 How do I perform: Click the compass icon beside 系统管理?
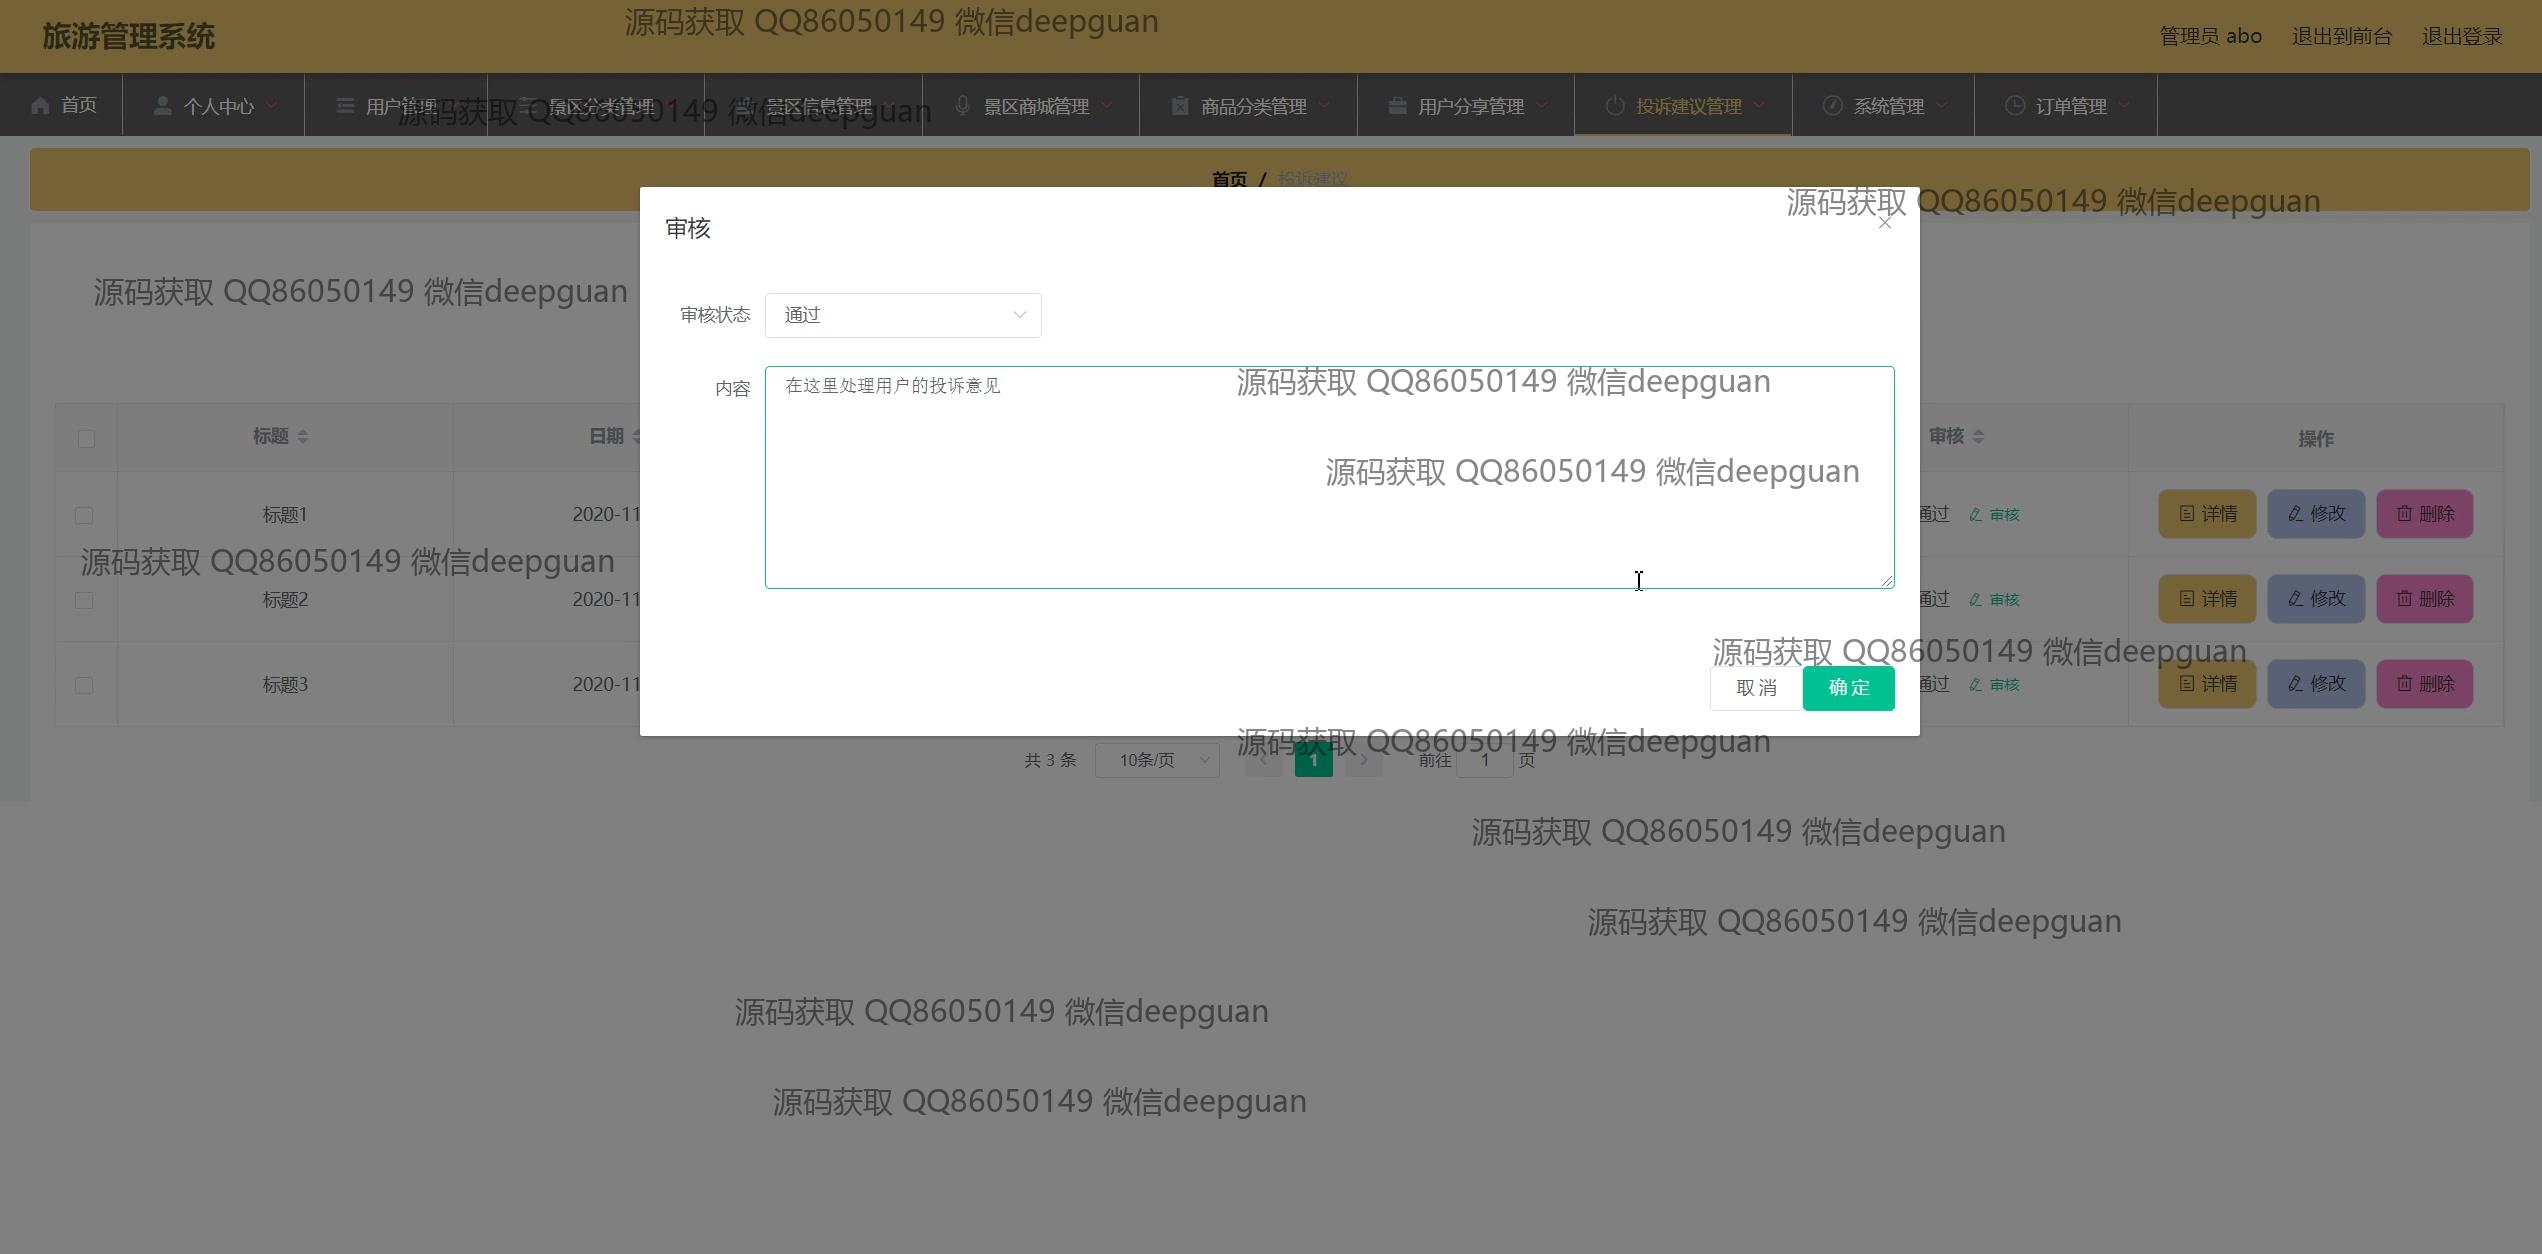click(1832, 105)
